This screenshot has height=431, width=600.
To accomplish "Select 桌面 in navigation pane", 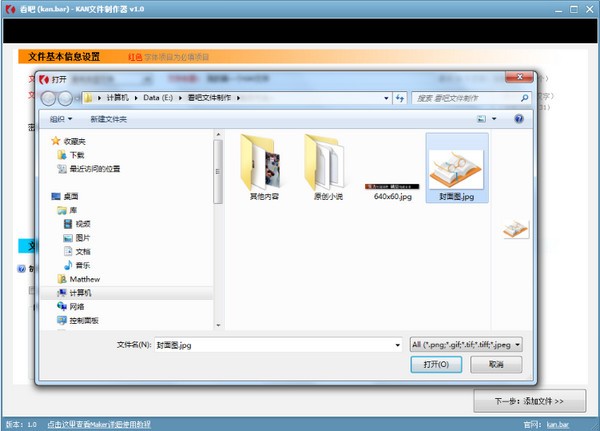I will 65,196.
